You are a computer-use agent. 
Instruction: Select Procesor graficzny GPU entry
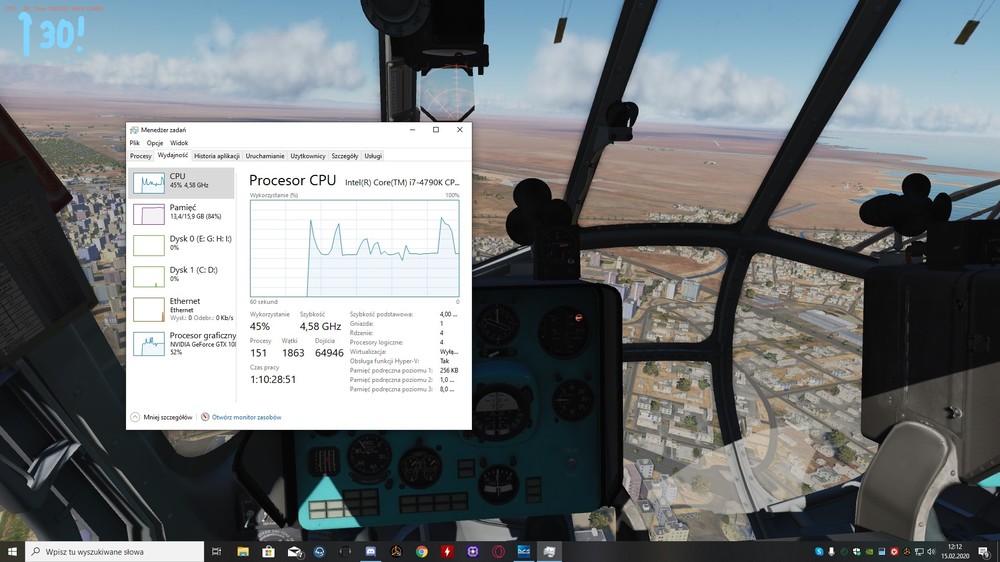click(182, 343)
